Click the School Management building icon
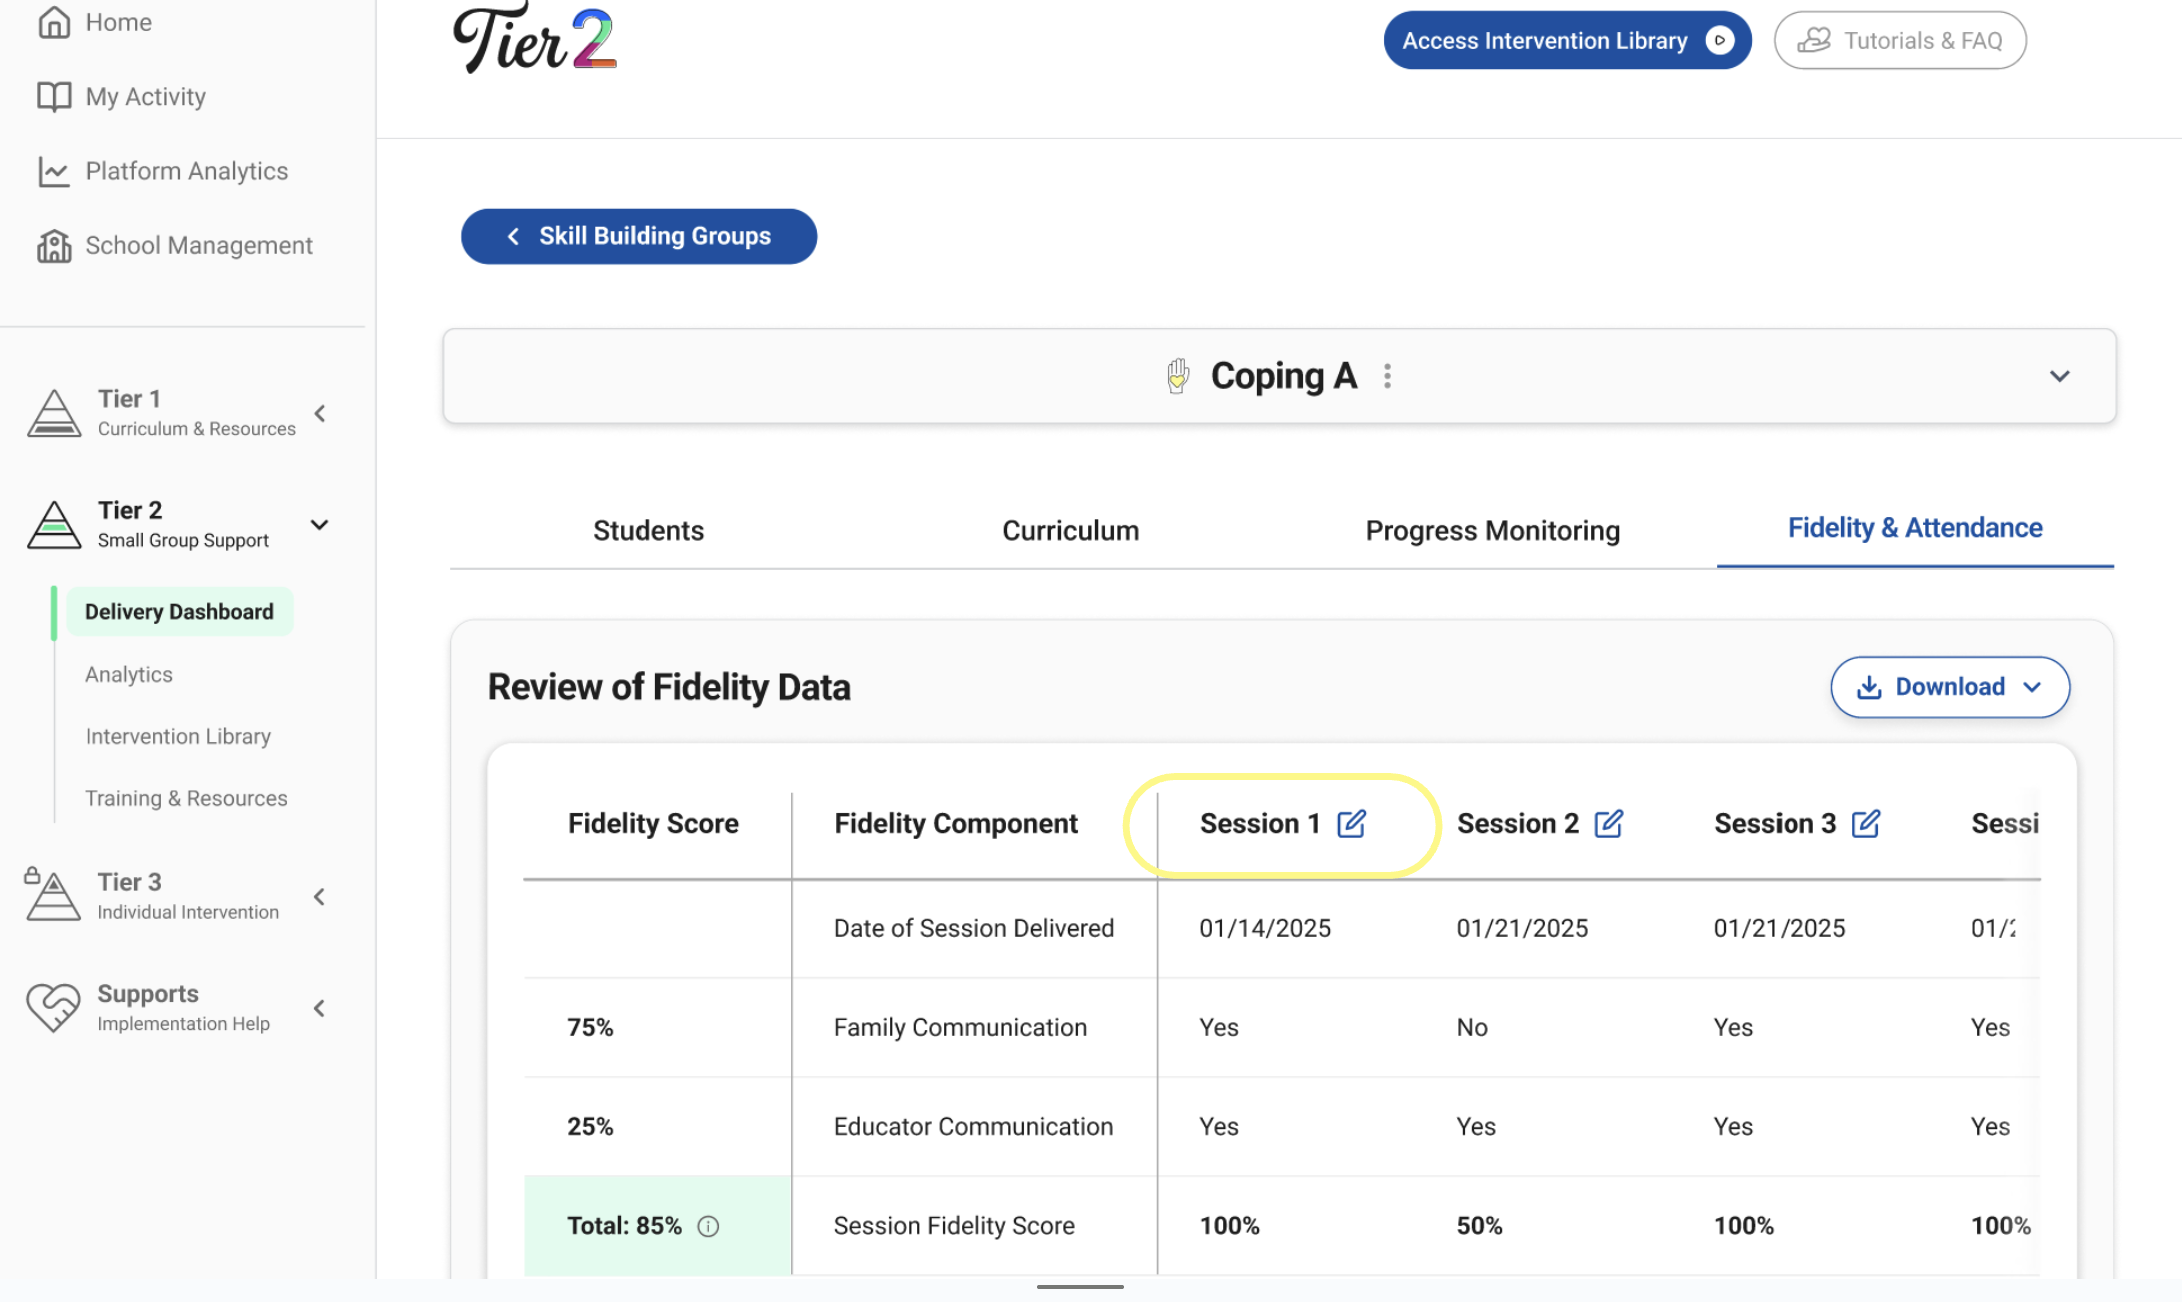2182x1302 pixels. coord(54,246)
